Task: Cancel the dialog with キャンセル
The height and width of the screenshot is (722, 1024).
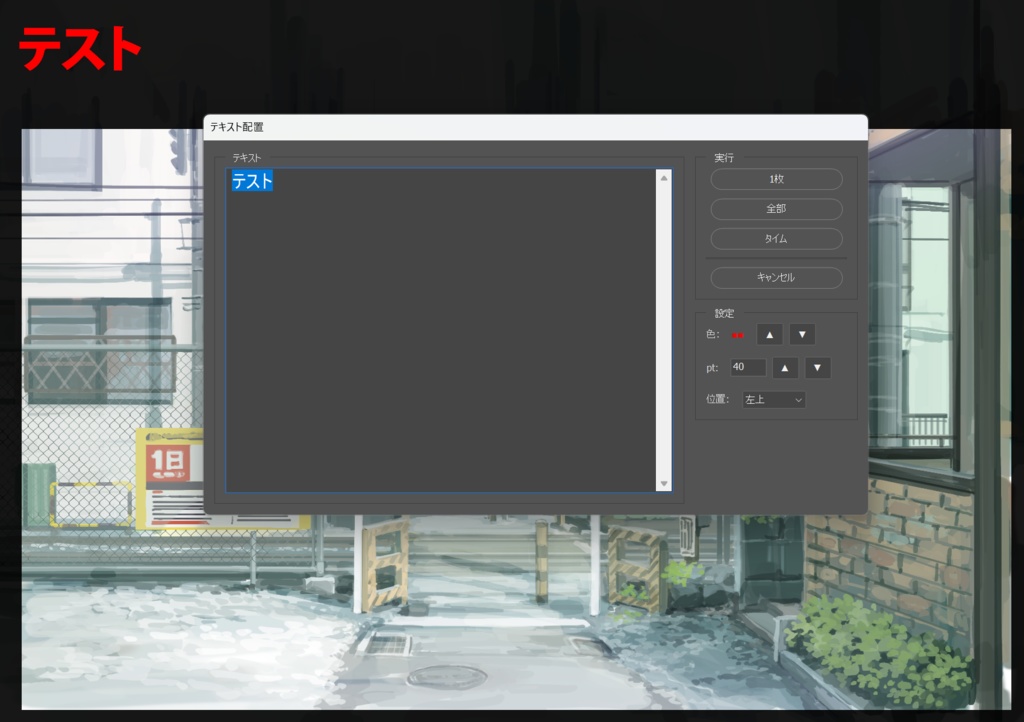Action: point(776,277)
